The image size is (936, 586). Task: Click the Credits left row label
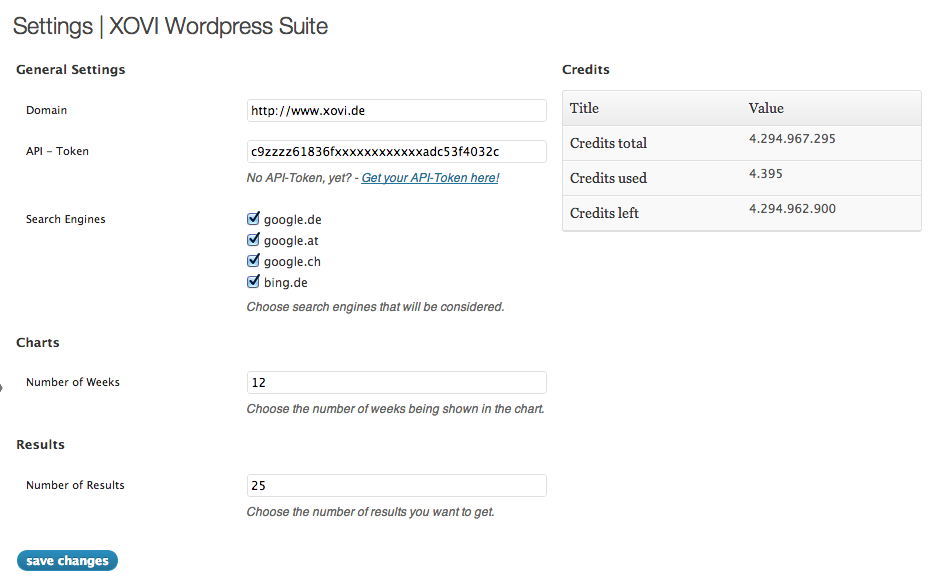[x=604, y=213]
